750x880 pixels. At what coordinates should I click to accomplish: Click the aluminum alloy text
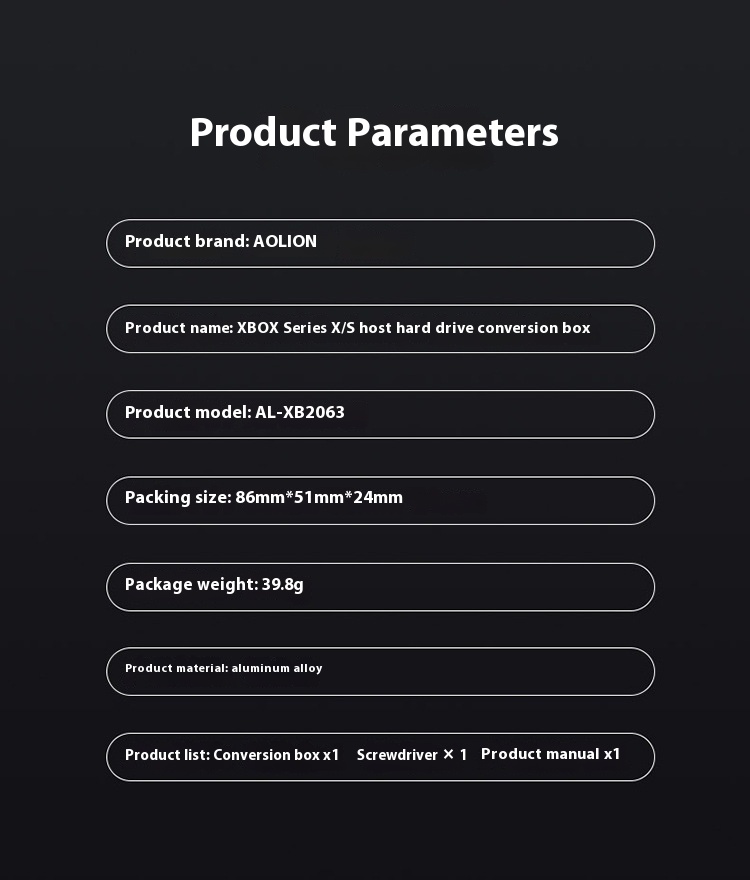(x=277, y=668)
